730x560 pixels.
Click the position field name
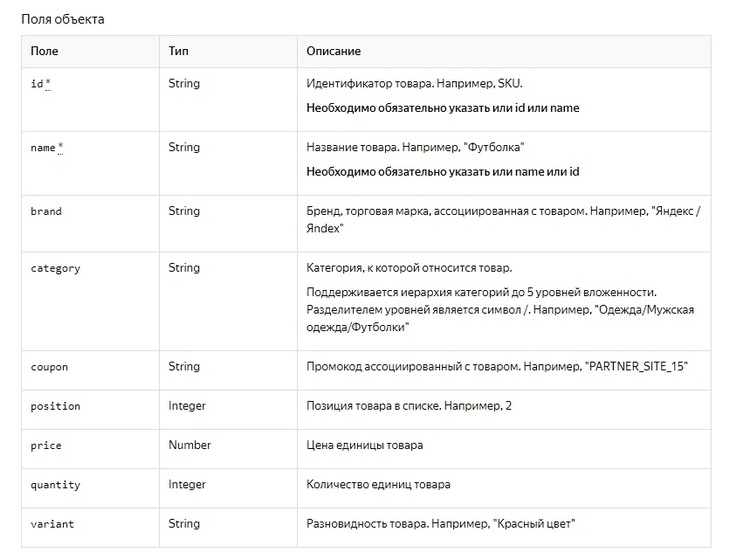[x=56, y=406]
